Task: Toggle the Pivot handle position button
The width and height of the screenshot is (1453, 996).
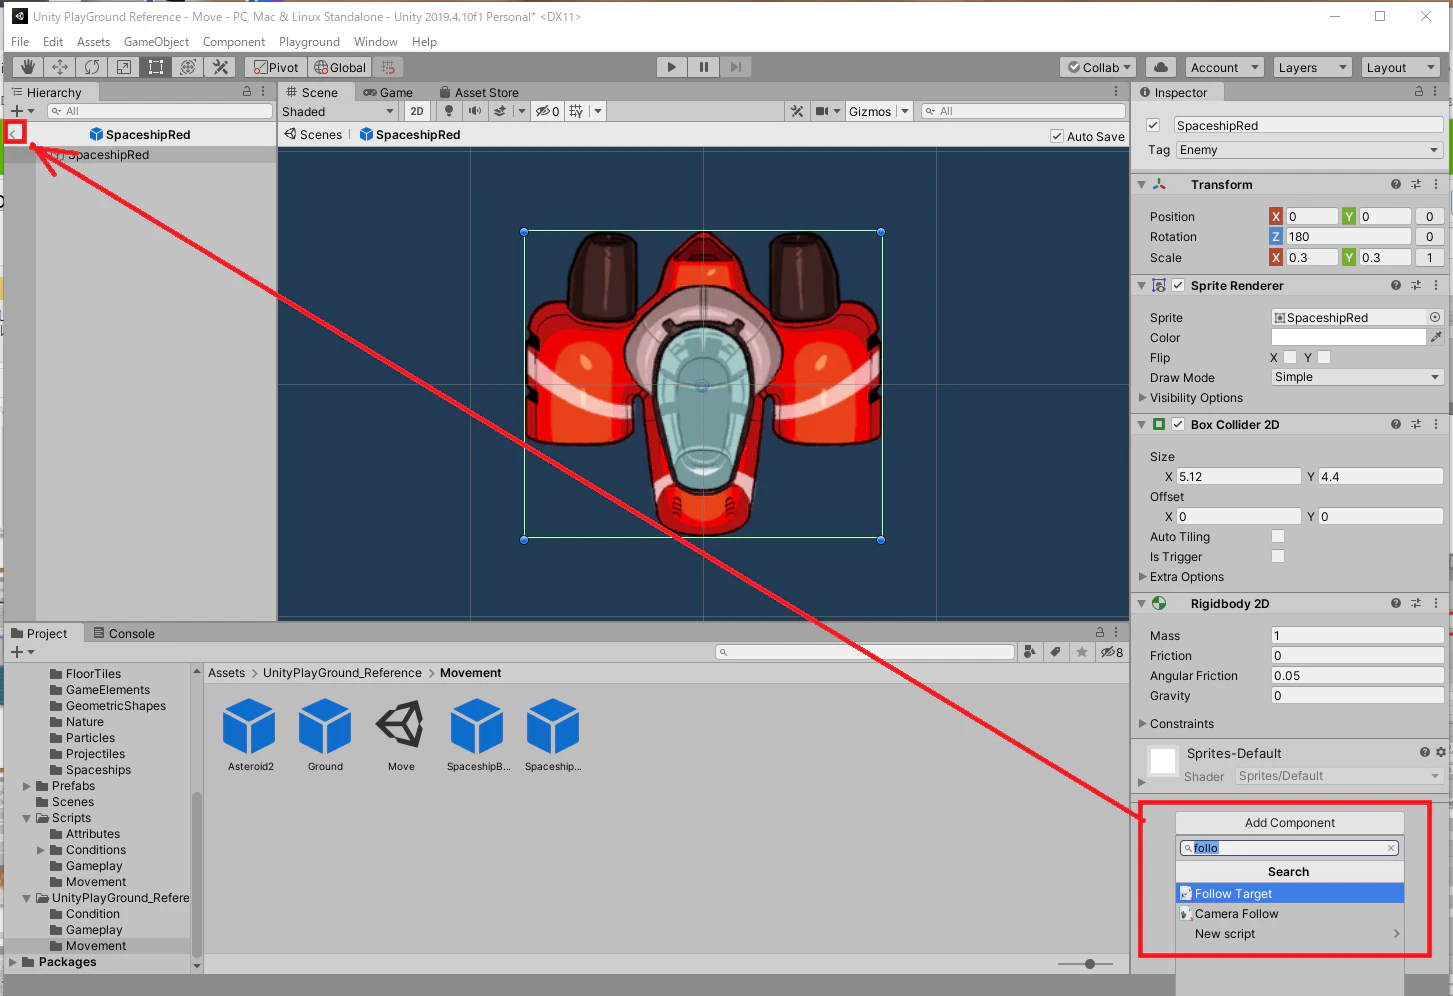Action: coord(276,67)
